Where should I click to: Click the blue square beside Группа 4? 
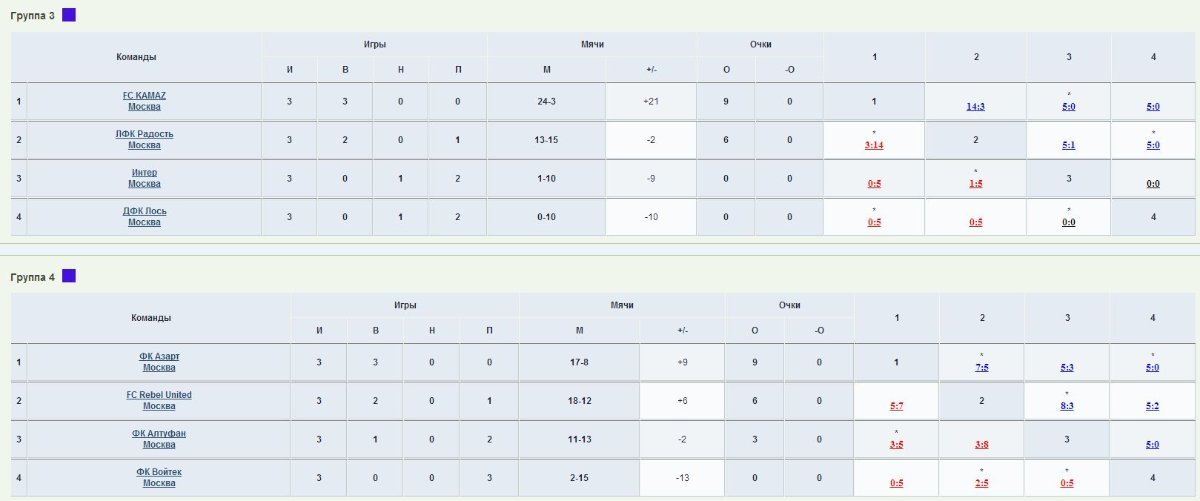68,276
